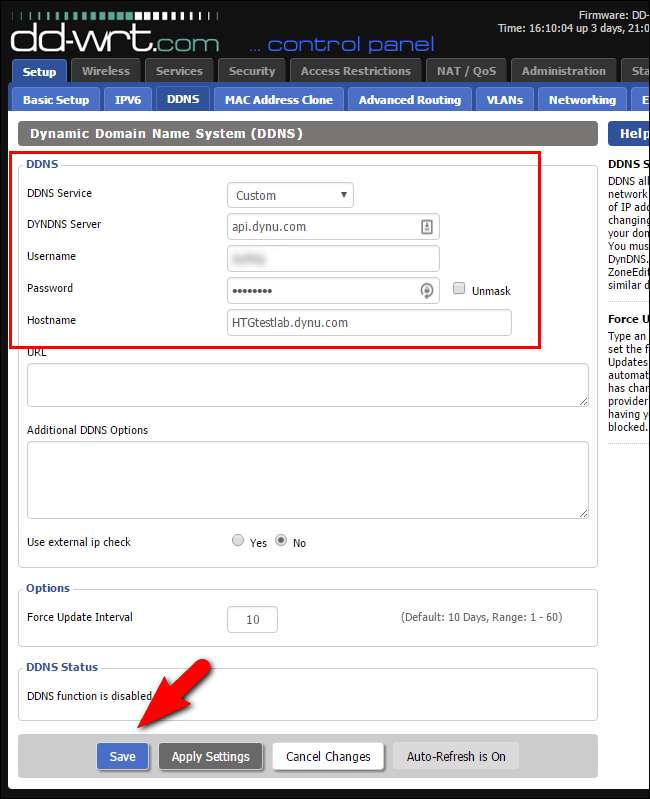Open the Wireless tab
The height and width of the screenshot is (799, 650).
pyautogui.click(x=106, y=71)
